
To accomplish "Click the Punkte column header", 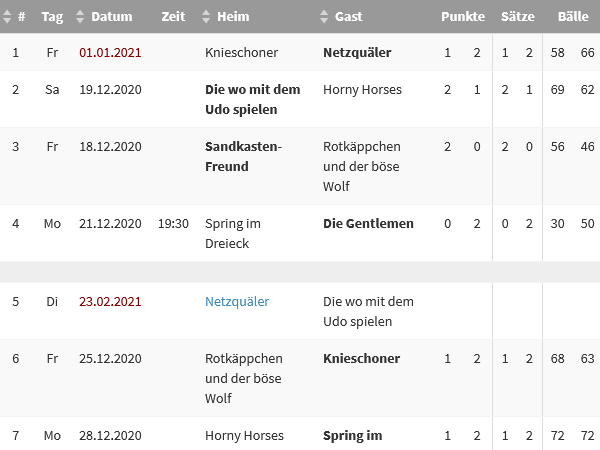I will [463, 17].
